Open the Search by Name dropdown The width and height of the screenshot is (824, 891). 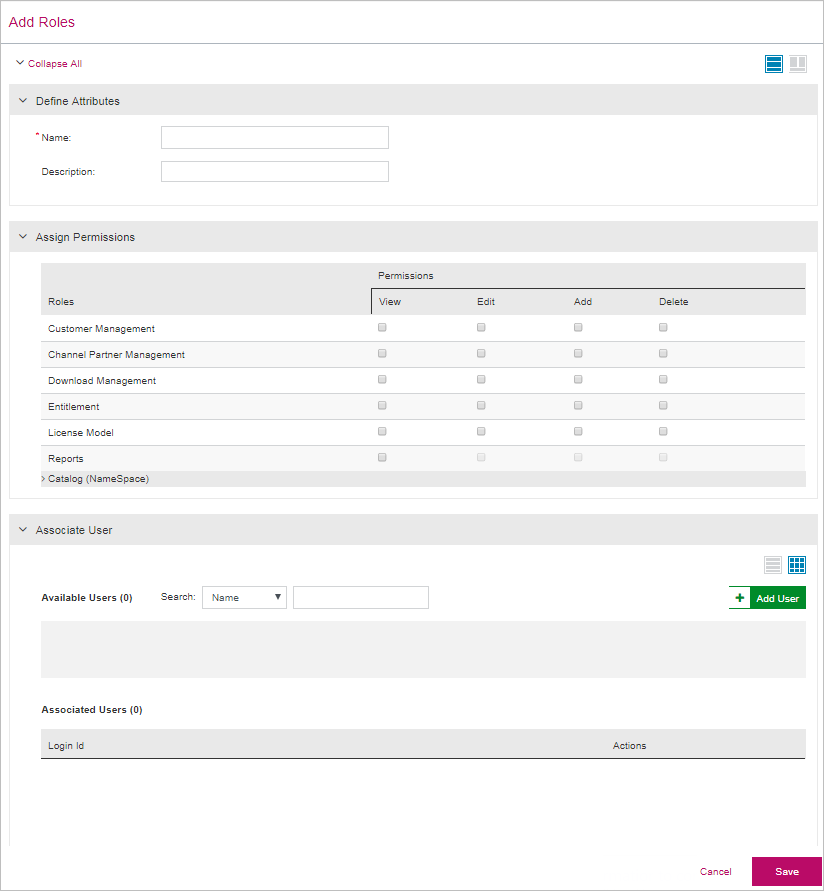tap(244, 598)
